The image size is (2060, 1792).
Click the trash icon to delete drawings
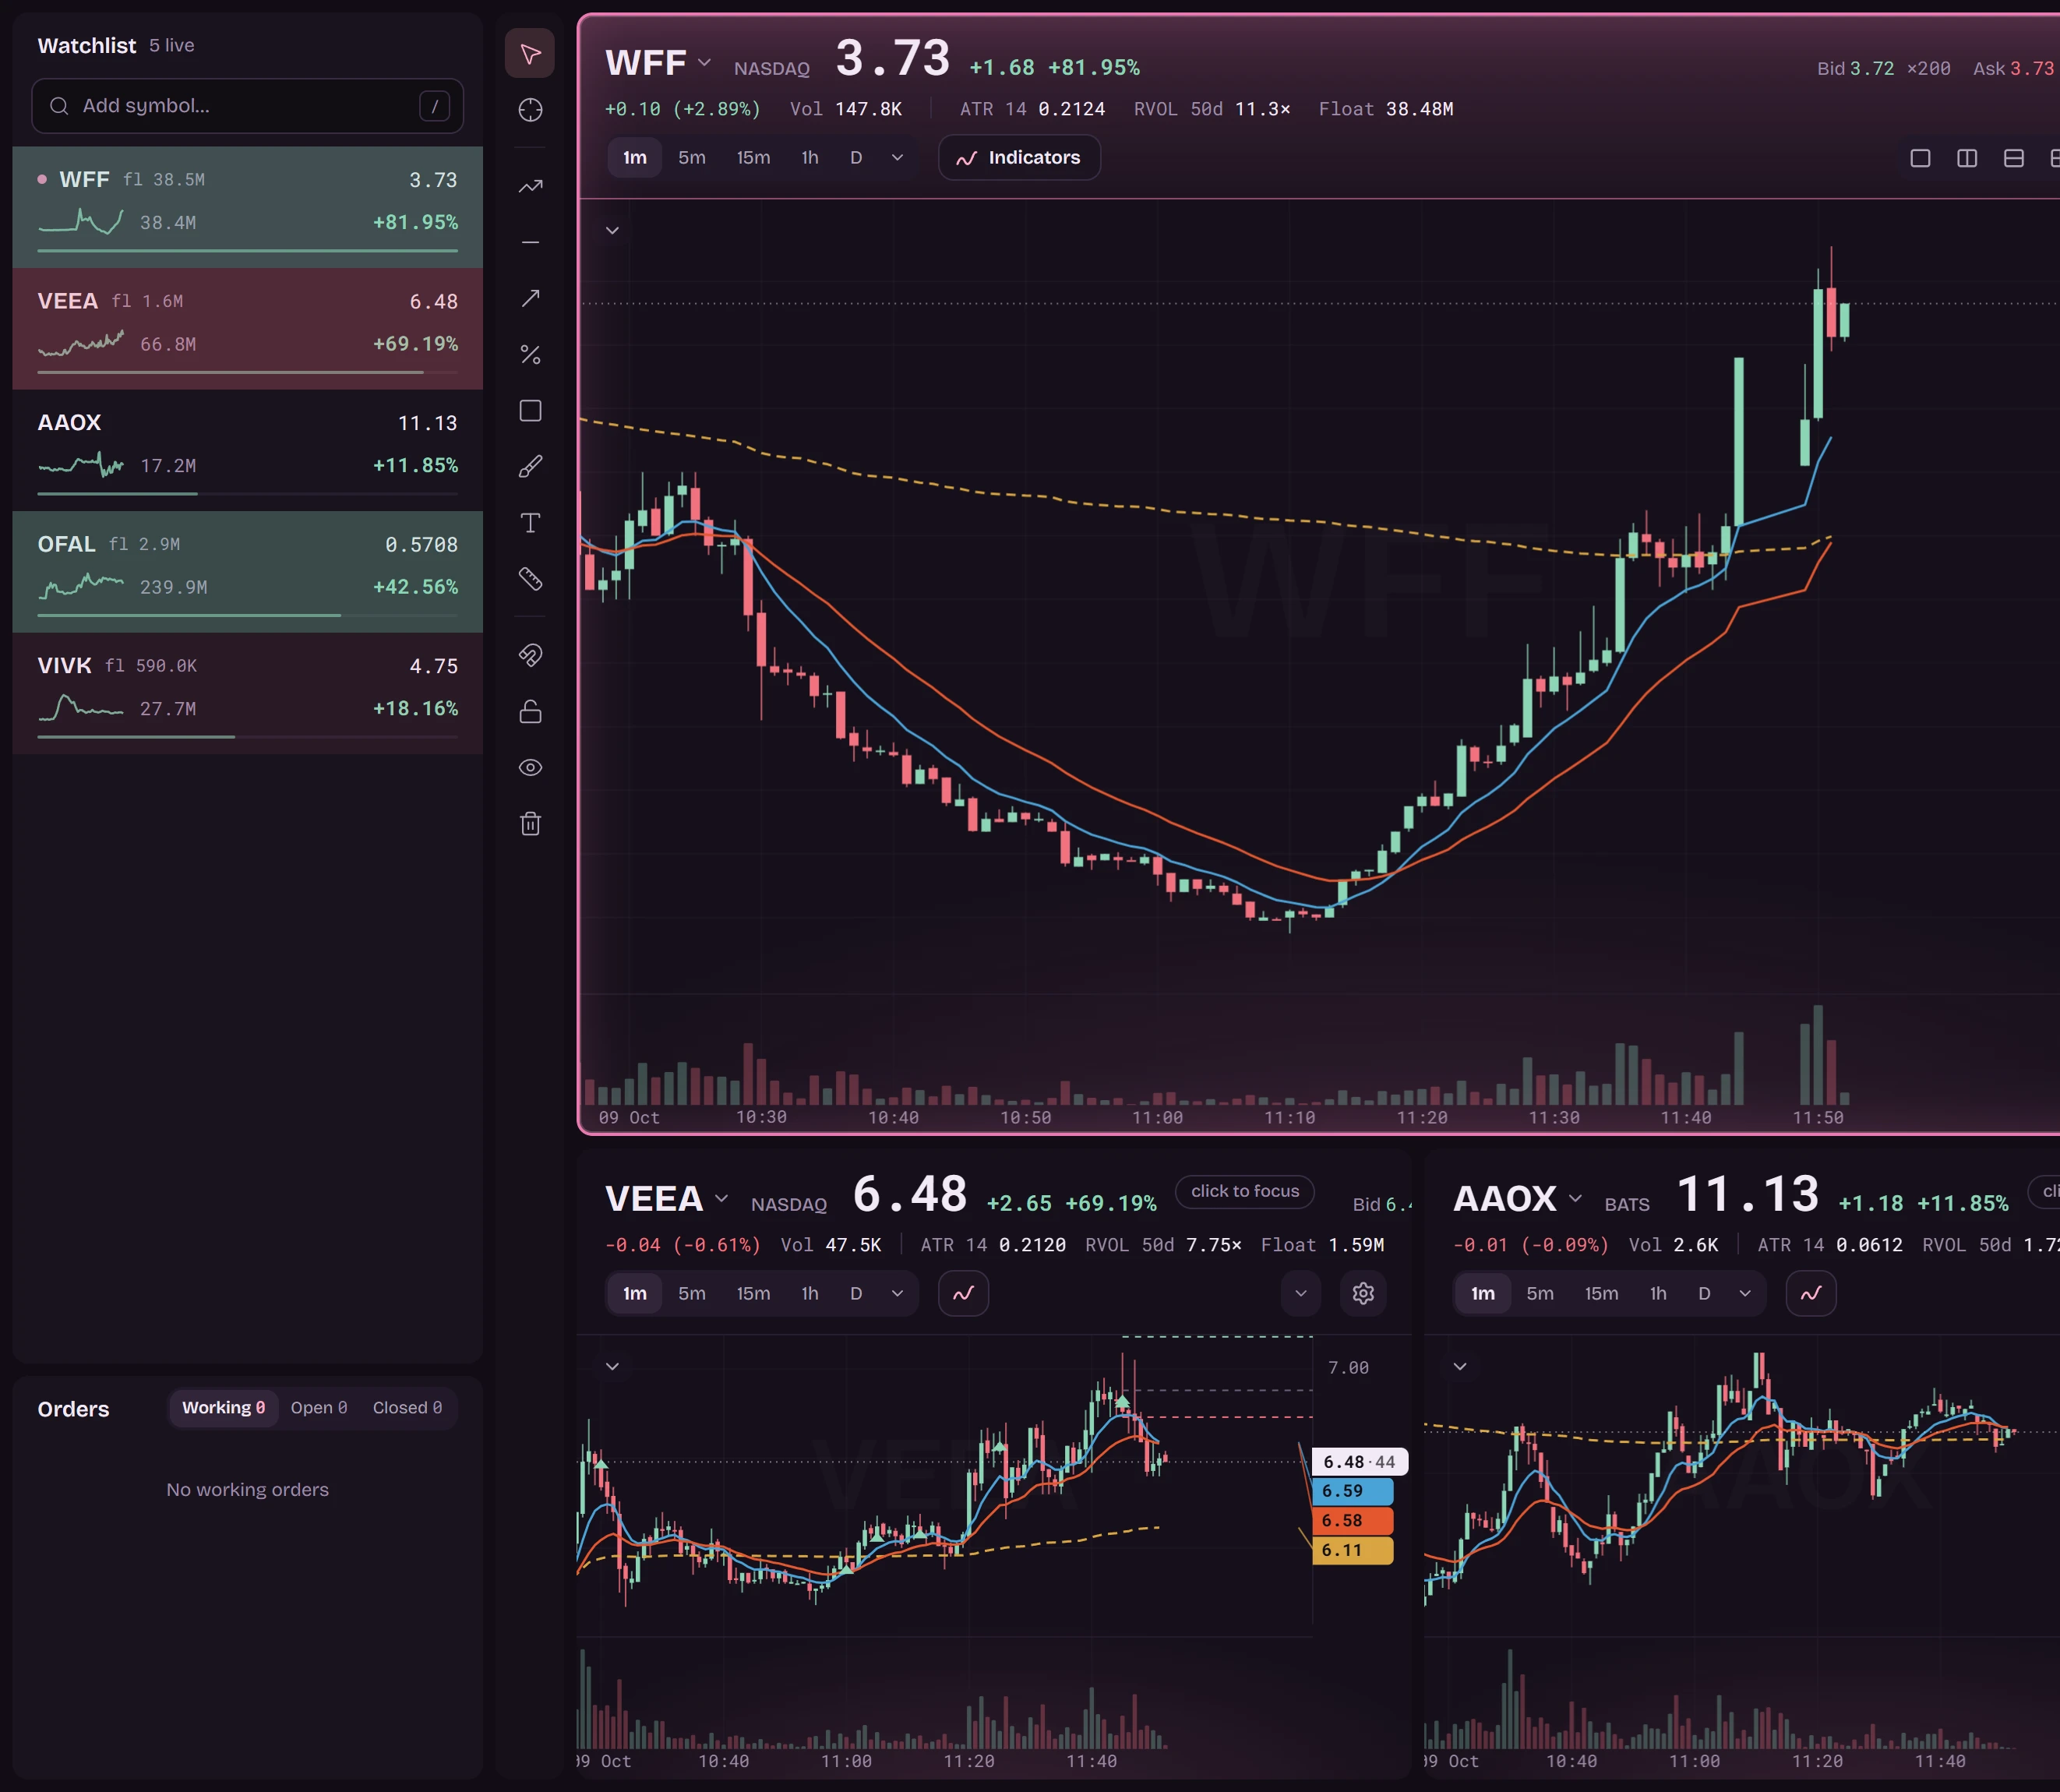point(530,823)
